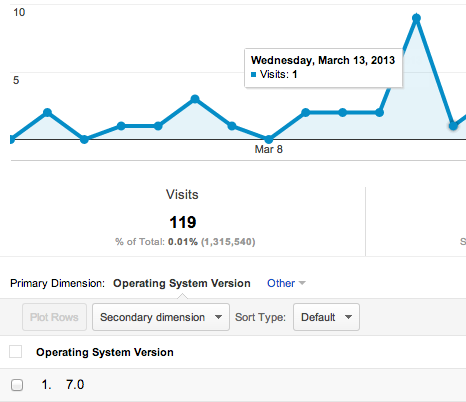Click the 7.0 operating system version entry
The width and height of the screenshot is (466, 402).
pos(75,385)
